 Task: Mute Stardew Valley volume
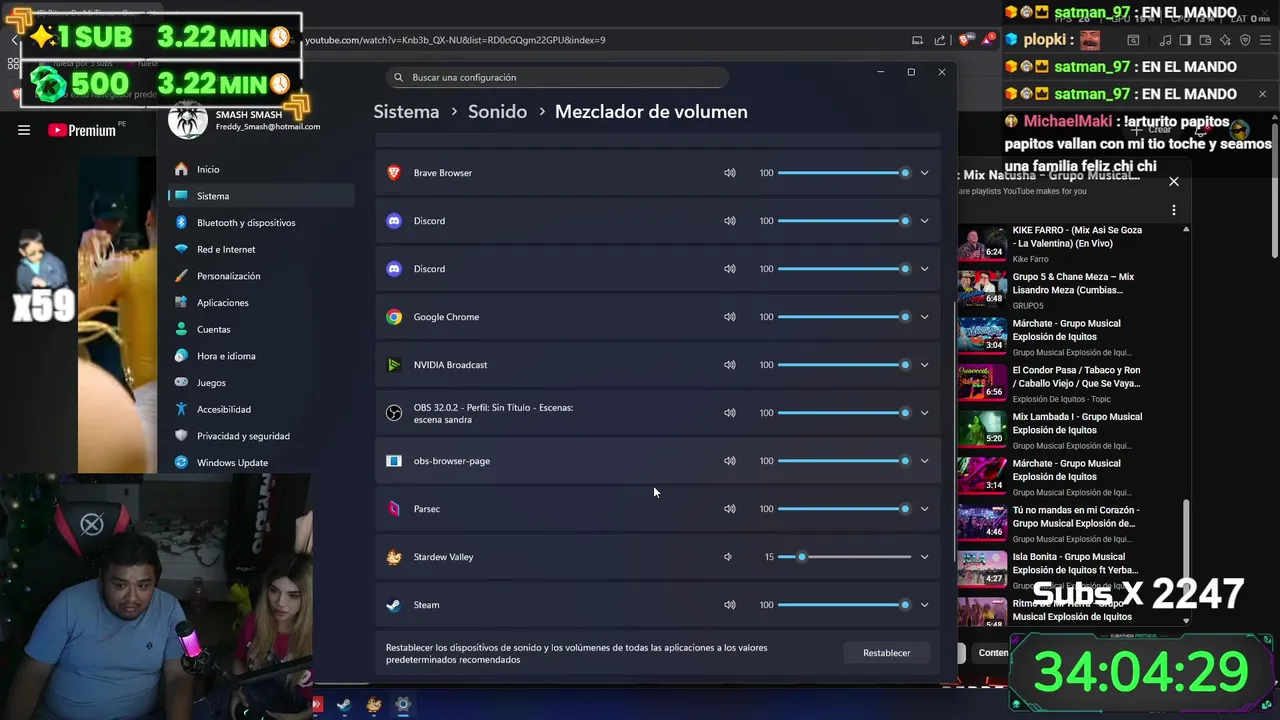click(x=728, y=557)
